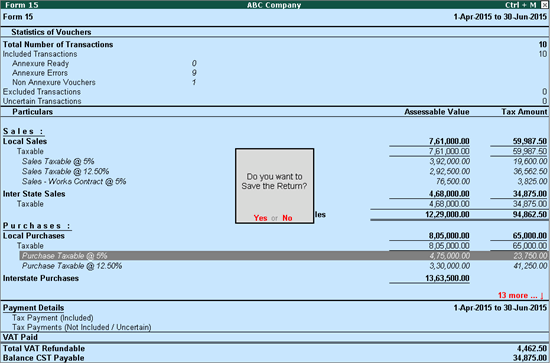Open Tax Payments (Not Included / Uncertain)
The height and width of the screenshot is (363, 550).
pos(82,327)
